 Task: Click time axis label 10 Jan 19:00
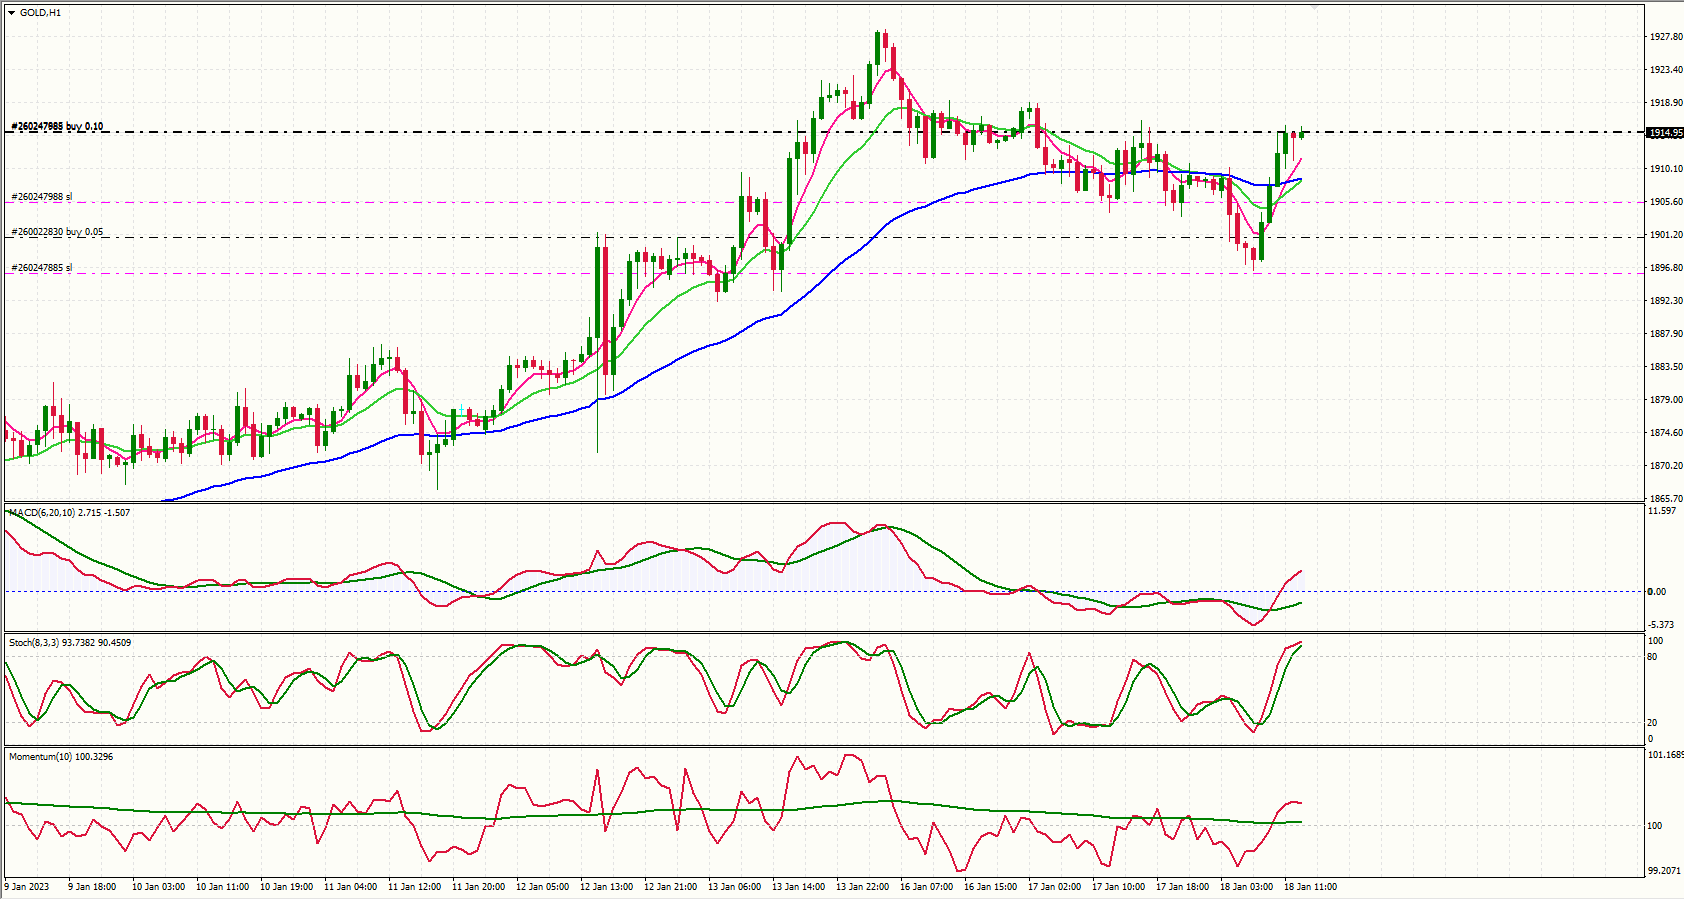[286, 887]
